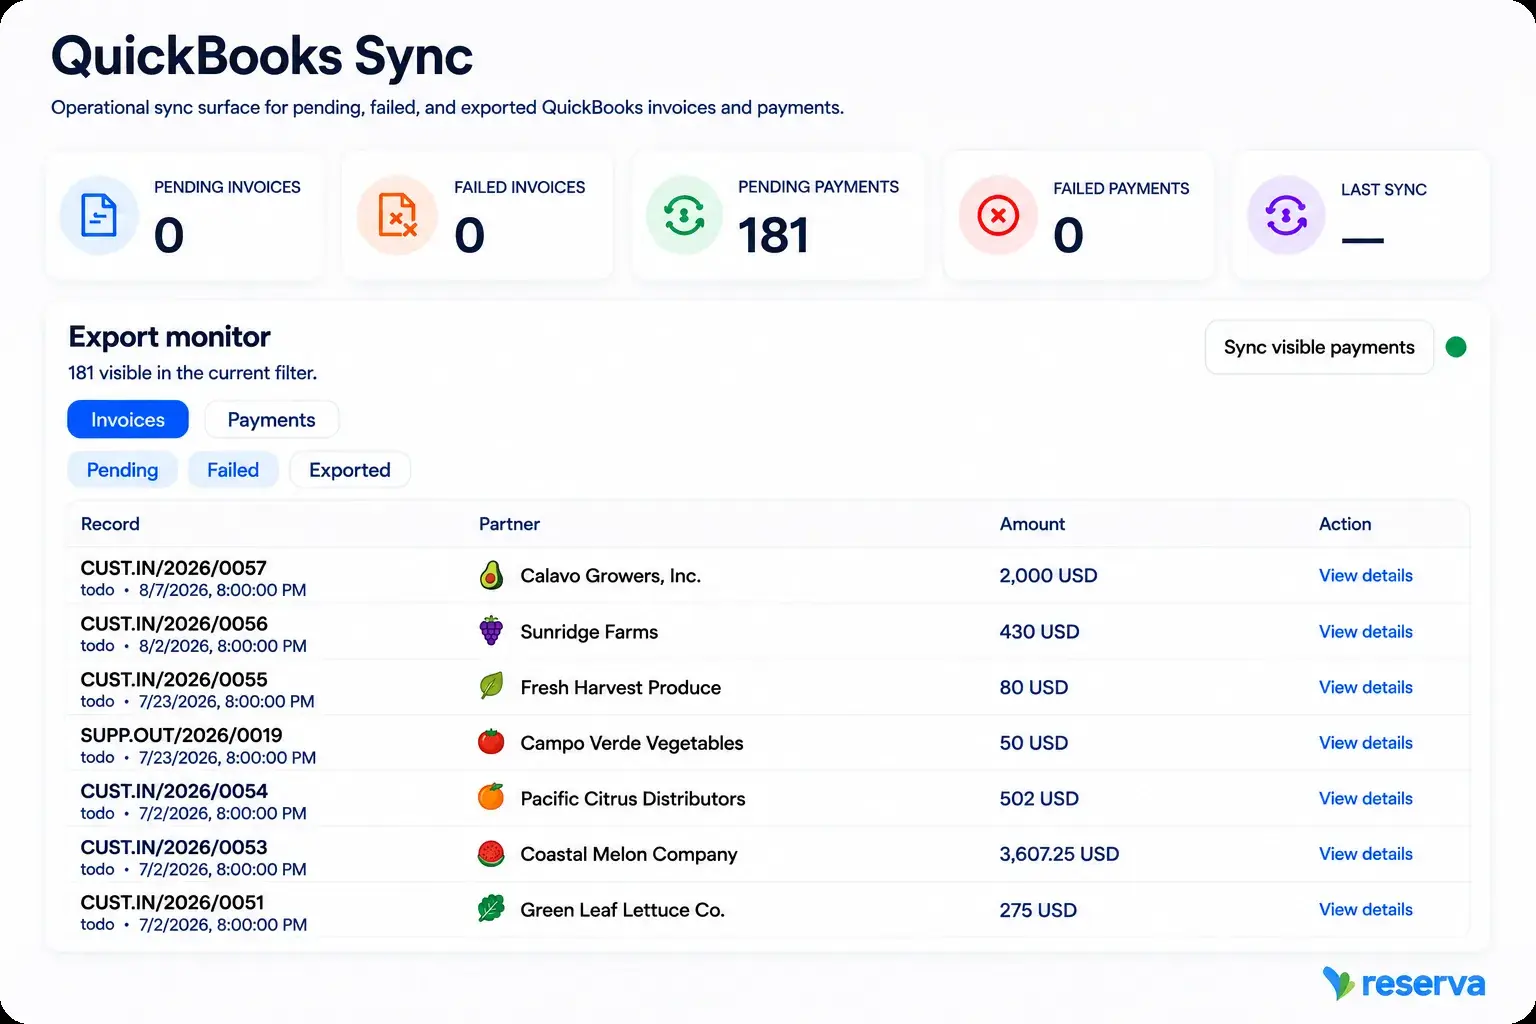
Task: Click the Partner column header
Action: coord(509,524)
